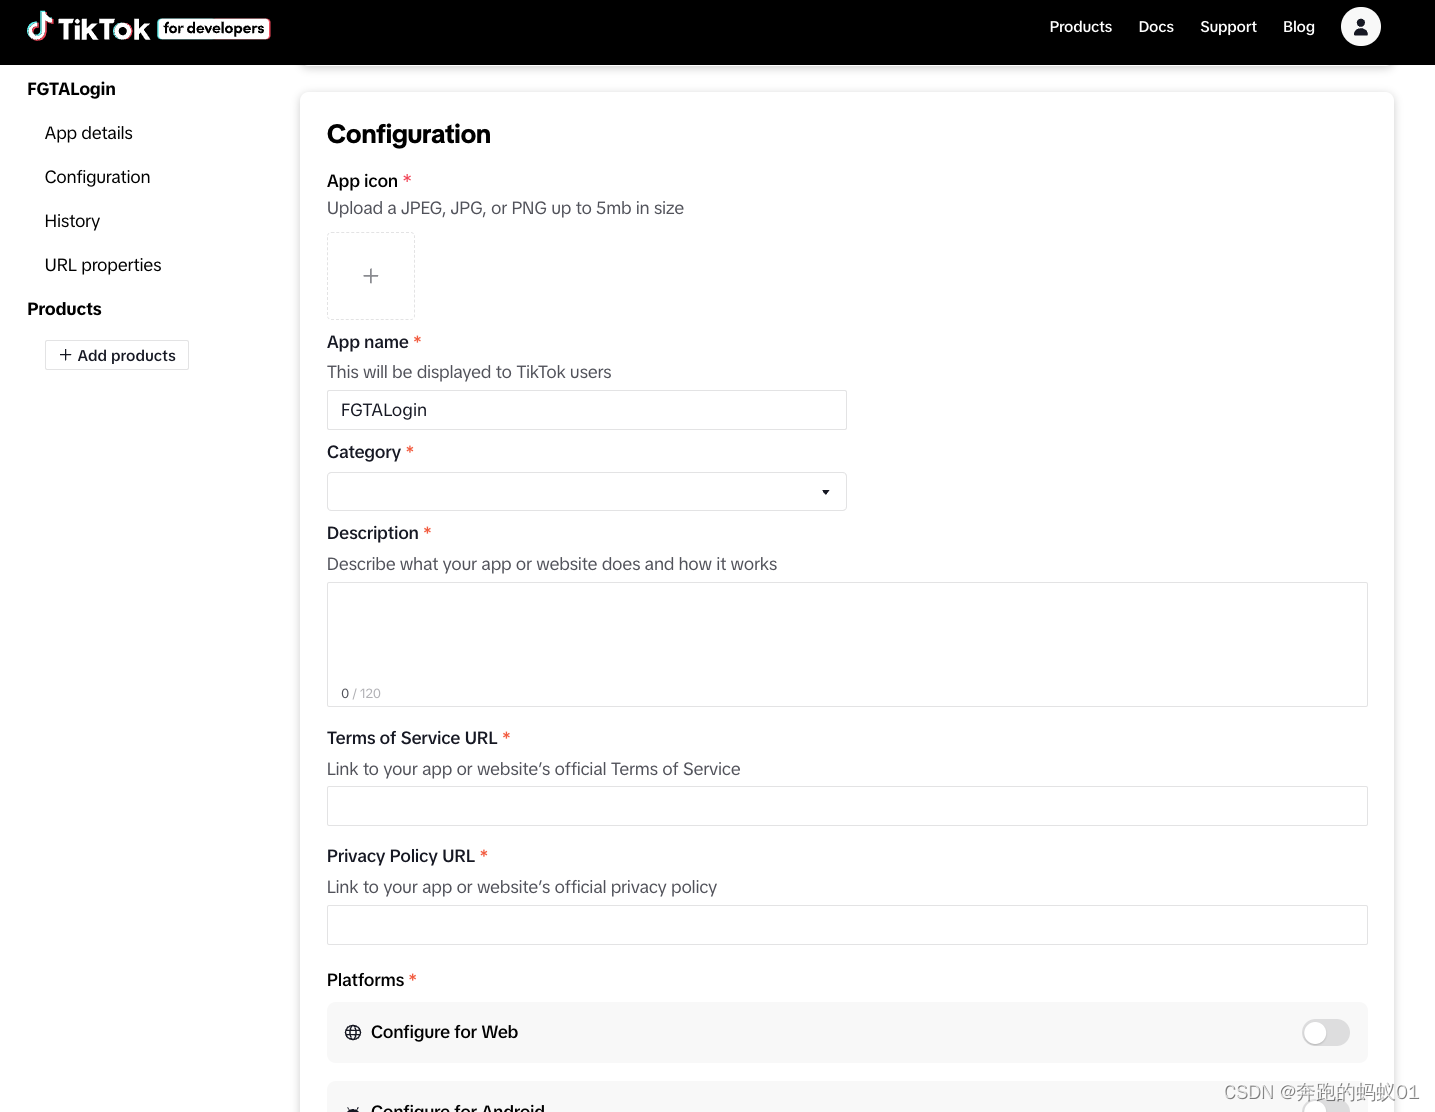
Task: Click the 0 / 120 character counter
Action: point(361,693)
